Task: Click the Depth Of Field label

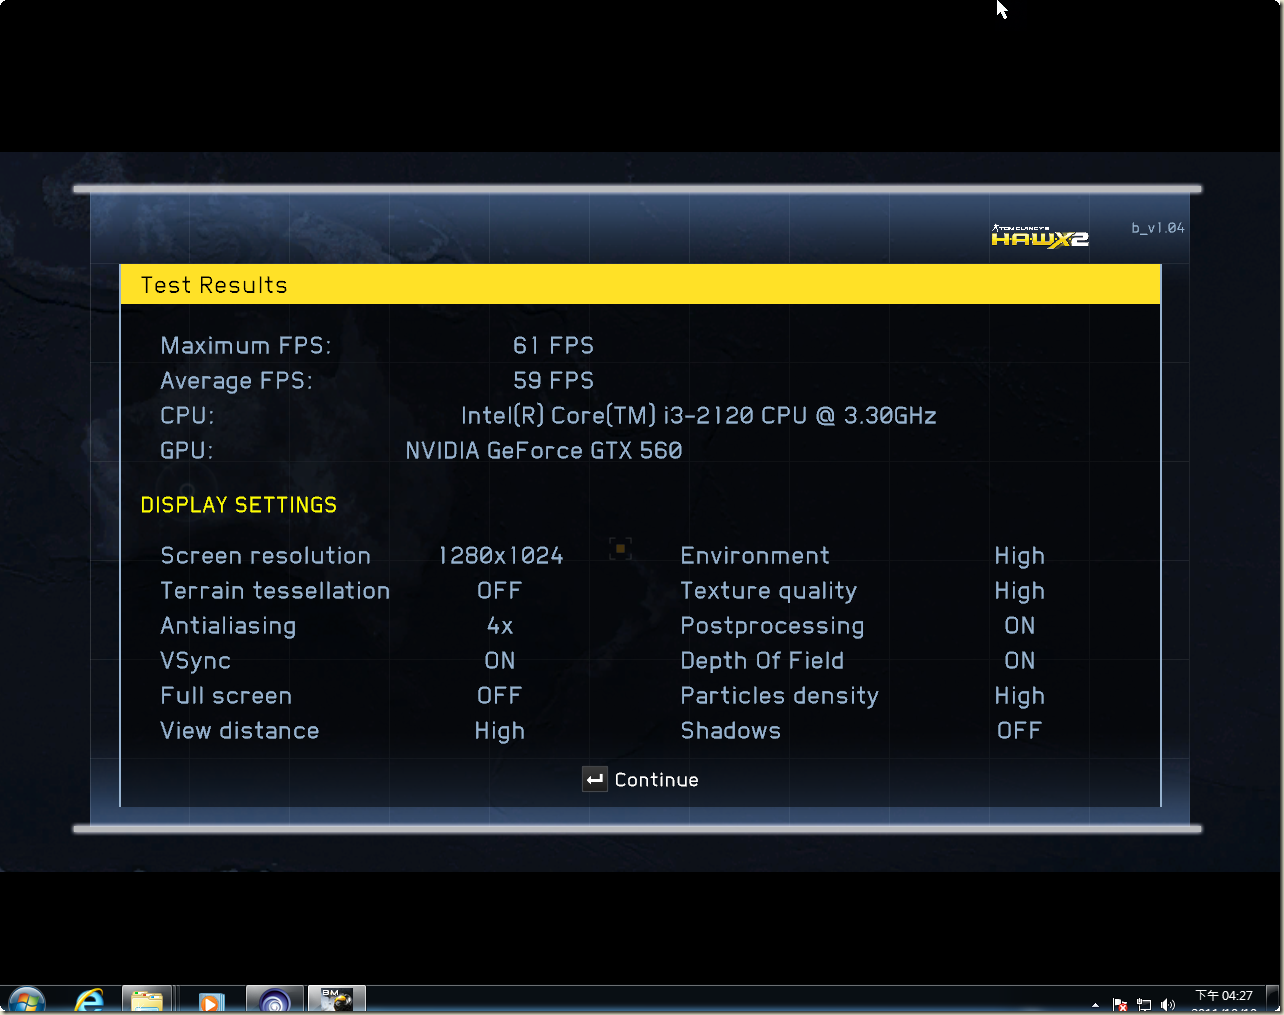Action: [x=763, y=661]
